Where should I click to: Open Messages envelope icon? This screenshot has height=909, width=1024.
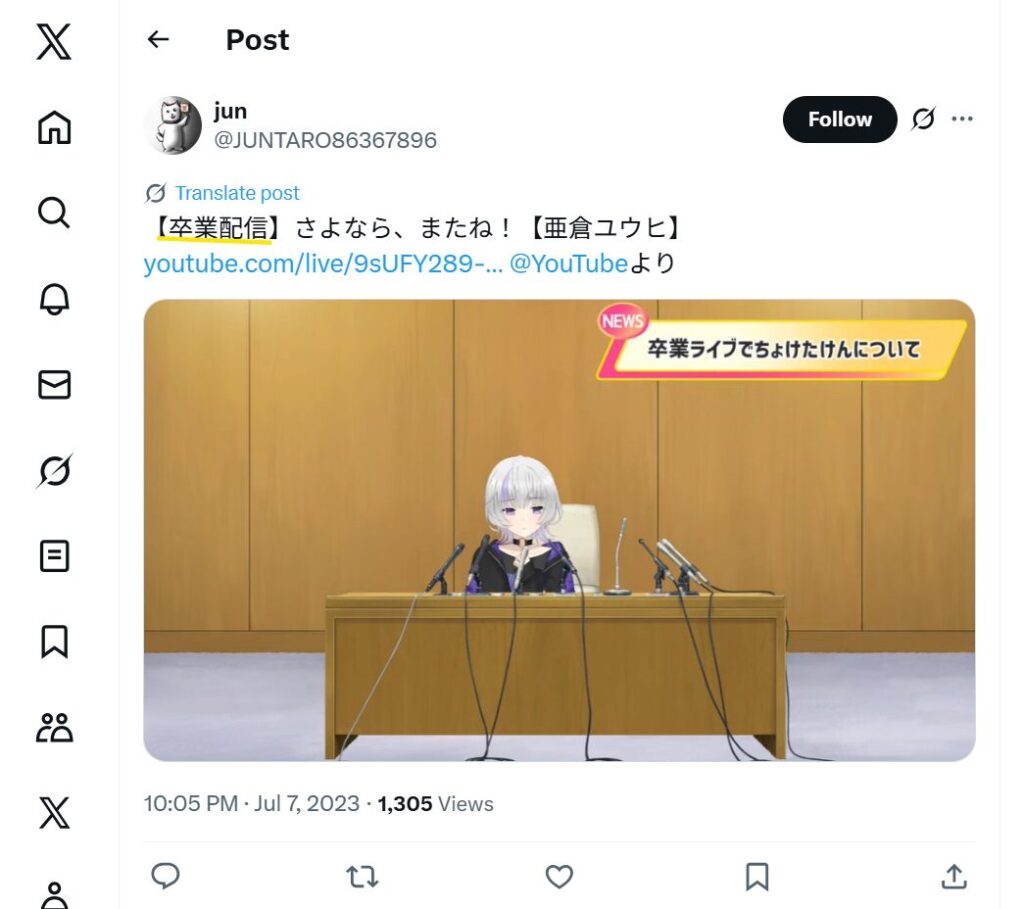click(54, 385)
